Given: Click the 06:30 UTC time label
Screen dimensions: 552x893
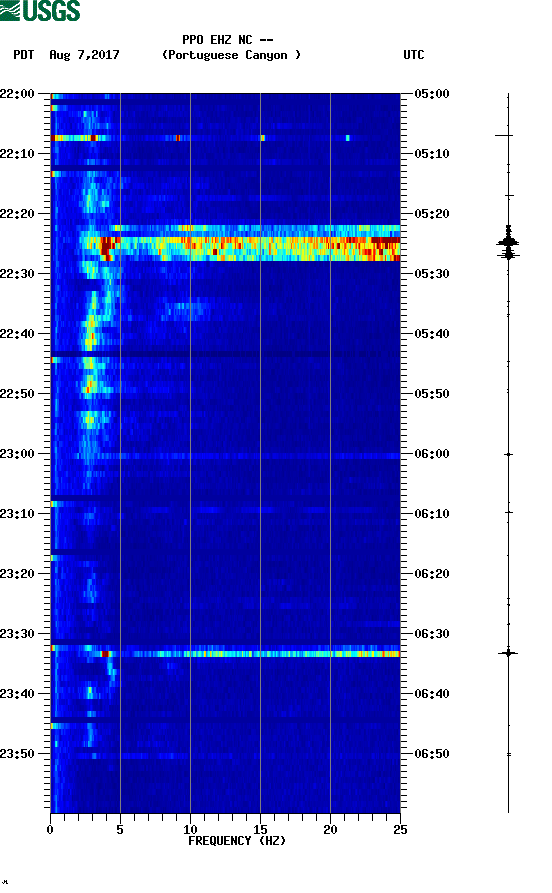Looking at the screenshot, I should point(432,634).
